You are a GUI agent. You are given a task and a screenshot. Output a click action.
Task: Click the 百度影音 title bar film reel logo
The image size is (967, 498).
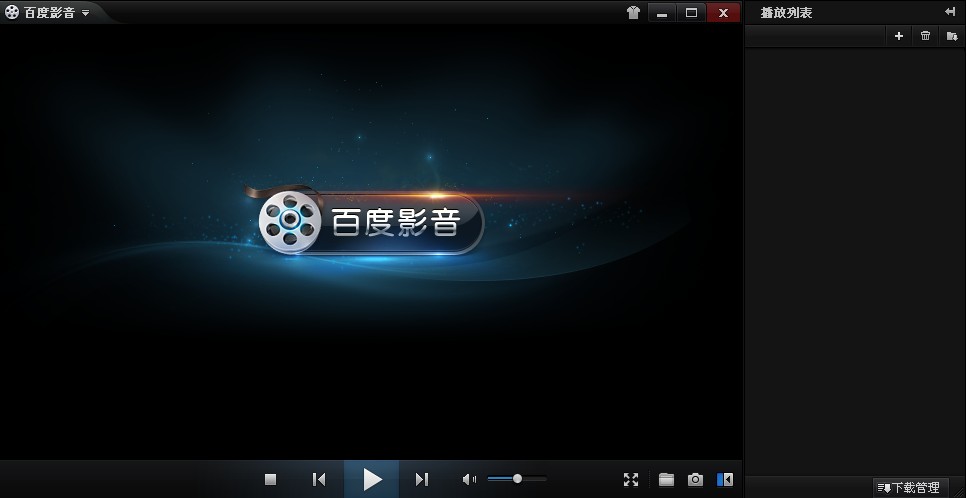[x=12, y=13]
